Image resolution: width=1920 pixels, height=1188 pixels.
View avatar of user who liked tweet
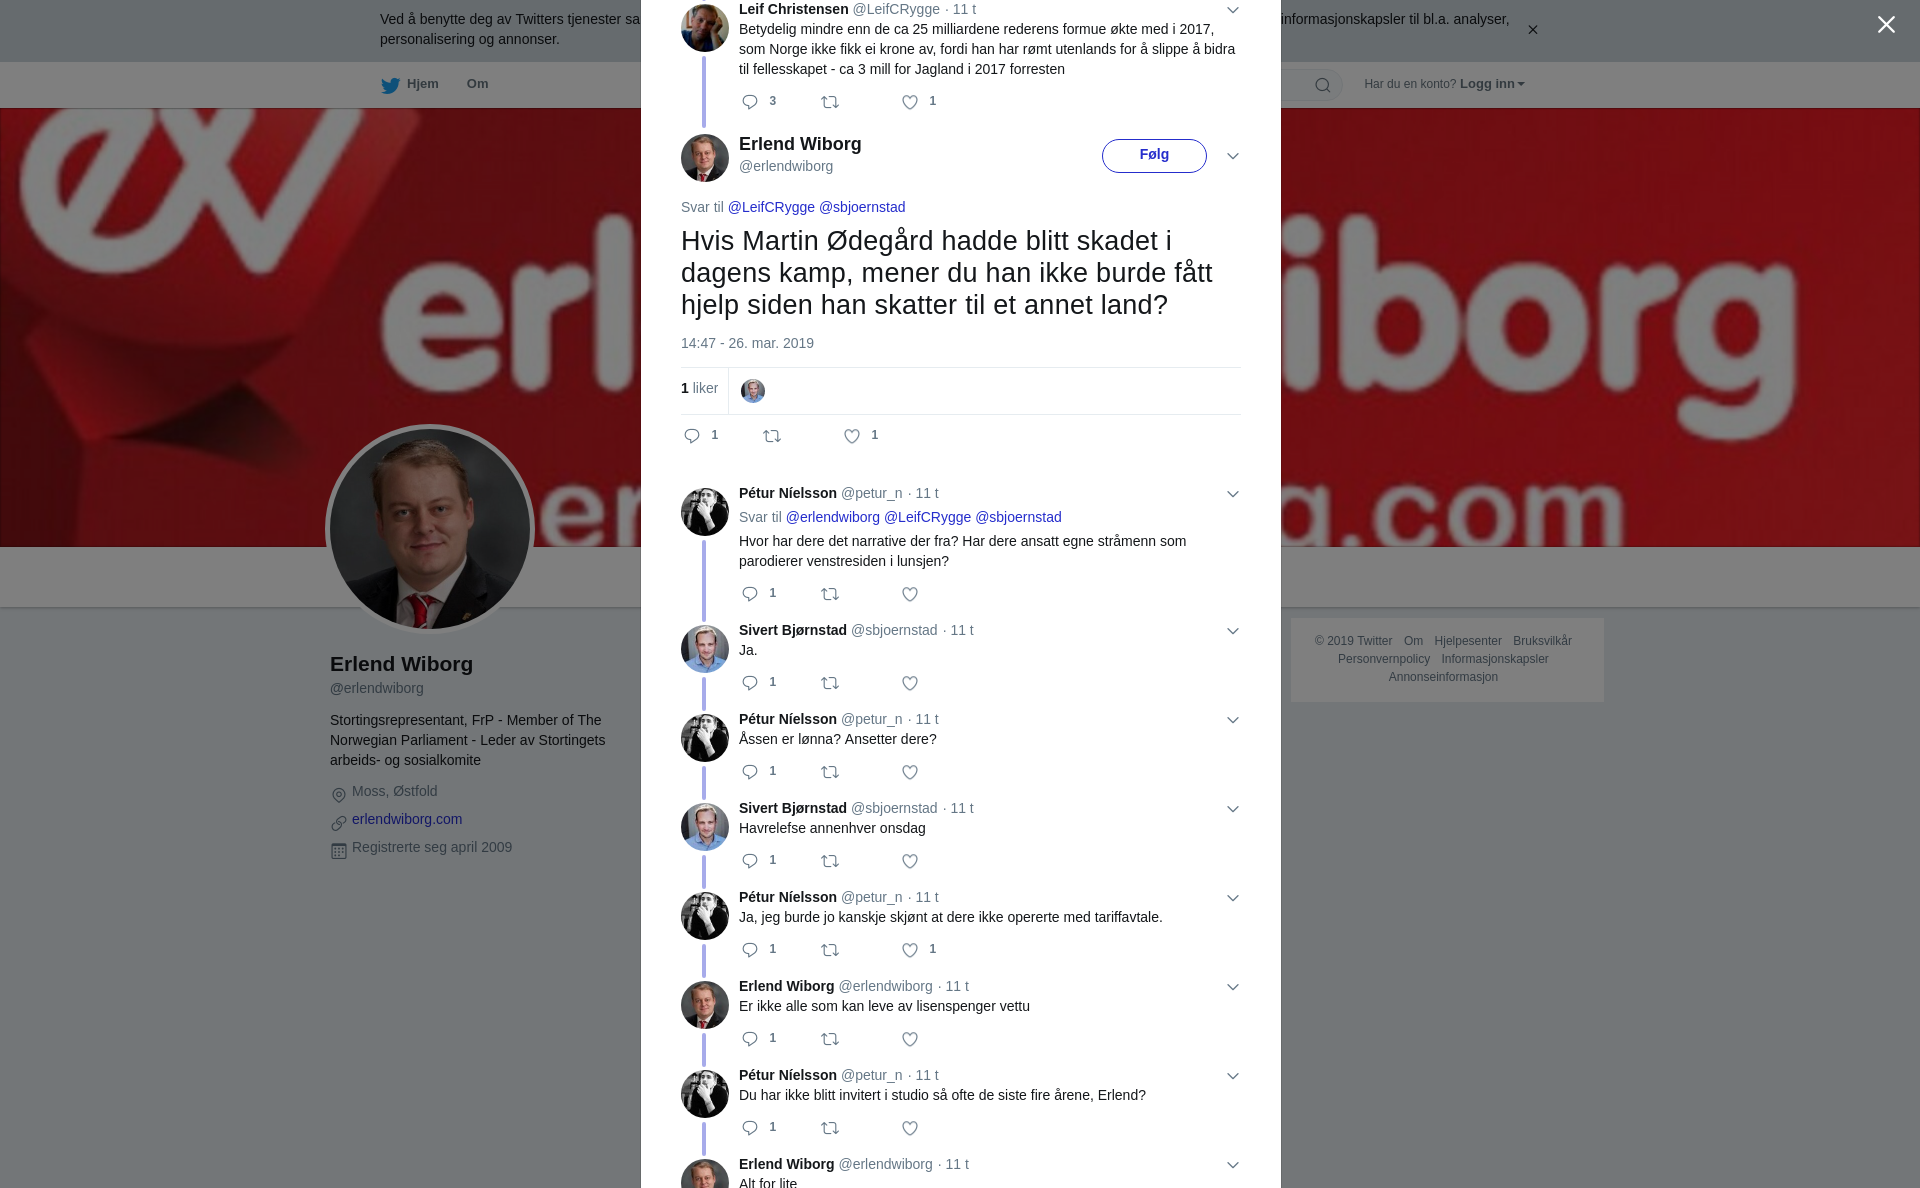pyautogui.click(x=753, y=391)
